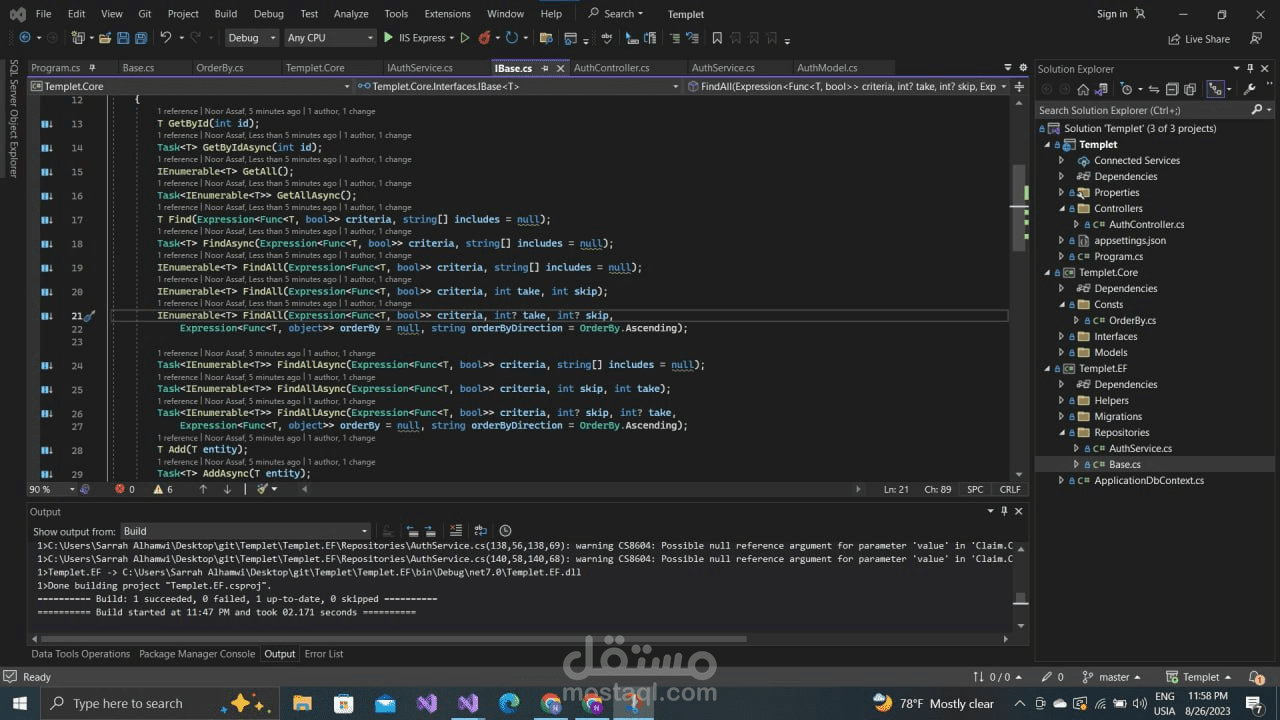Click Collapse All icon in Solution Explorer
The image size is (1280, 720).
[x=1172, y=89]
